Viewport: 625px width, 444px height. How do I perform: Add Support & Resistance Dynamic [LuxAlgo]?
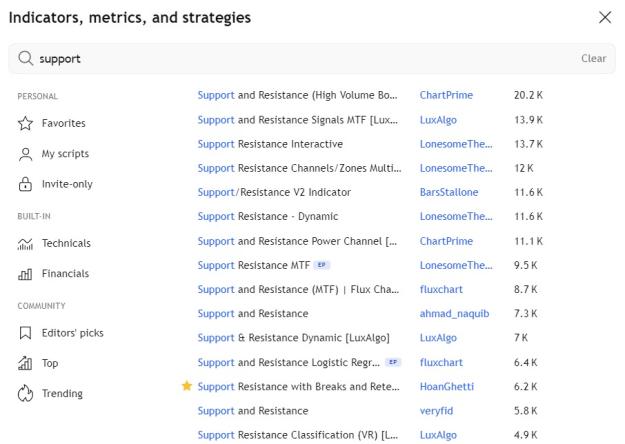pyautogui.click(x=293, y=338)
